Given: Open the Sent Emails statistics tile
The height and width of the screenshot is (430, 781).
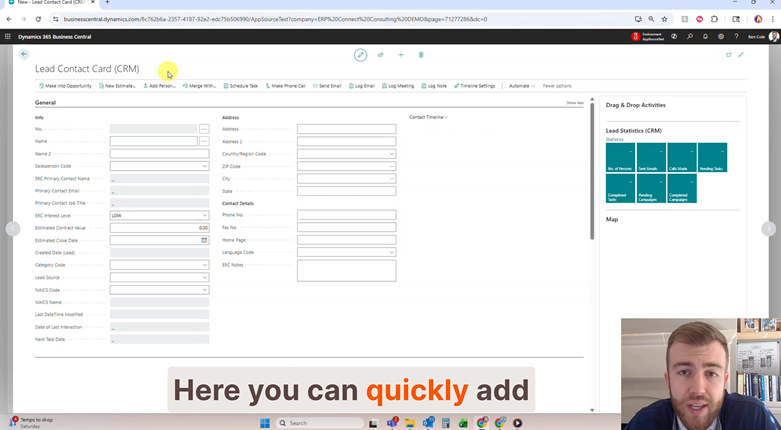Looking at the screenshot, I should (651, 157).
